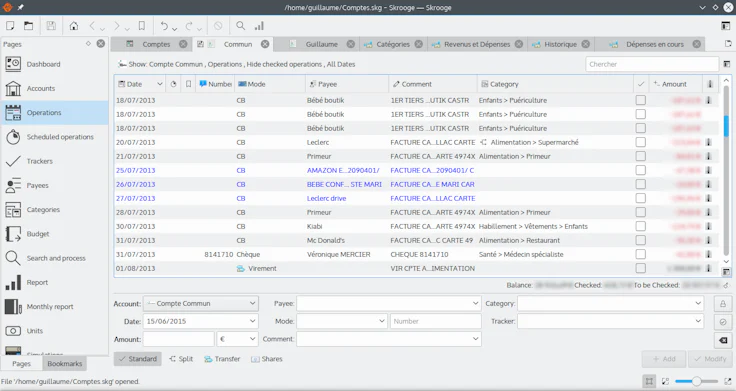736x391 pixels.
Task: Click the Chercher search field
Action: (652, 64)
